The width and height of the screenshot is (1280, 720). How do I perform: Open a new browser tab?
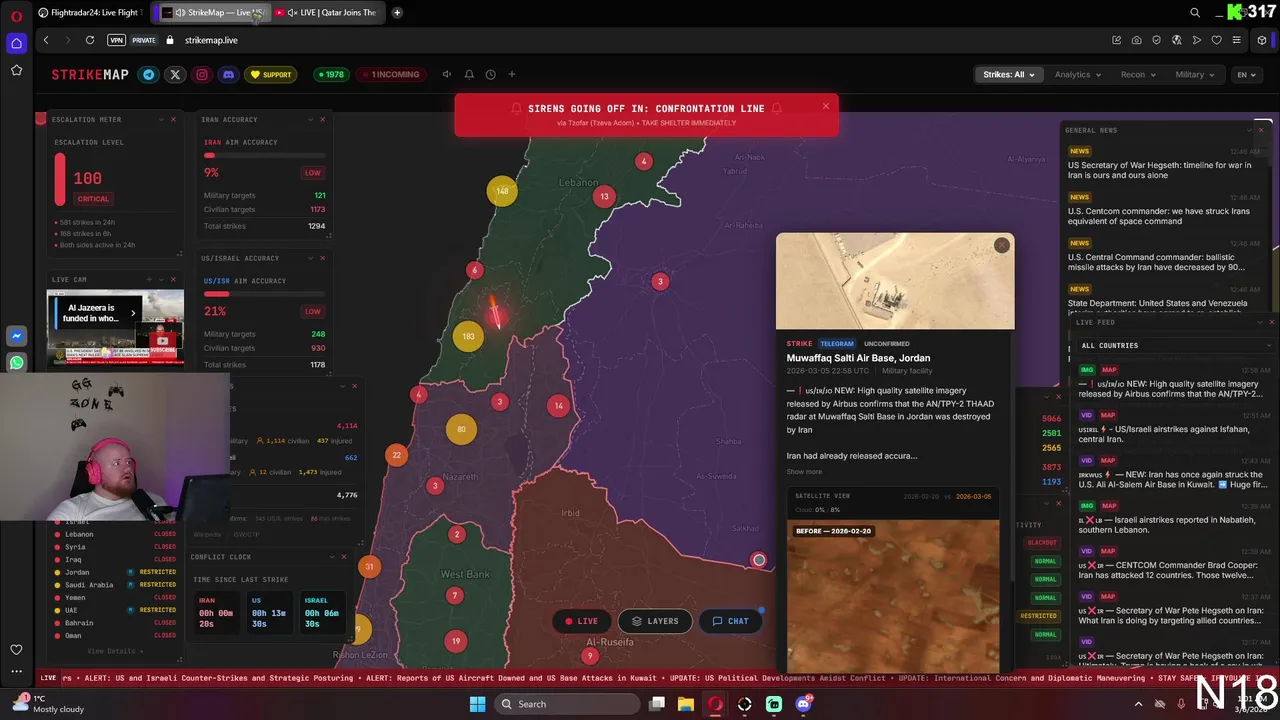point(397,13)
